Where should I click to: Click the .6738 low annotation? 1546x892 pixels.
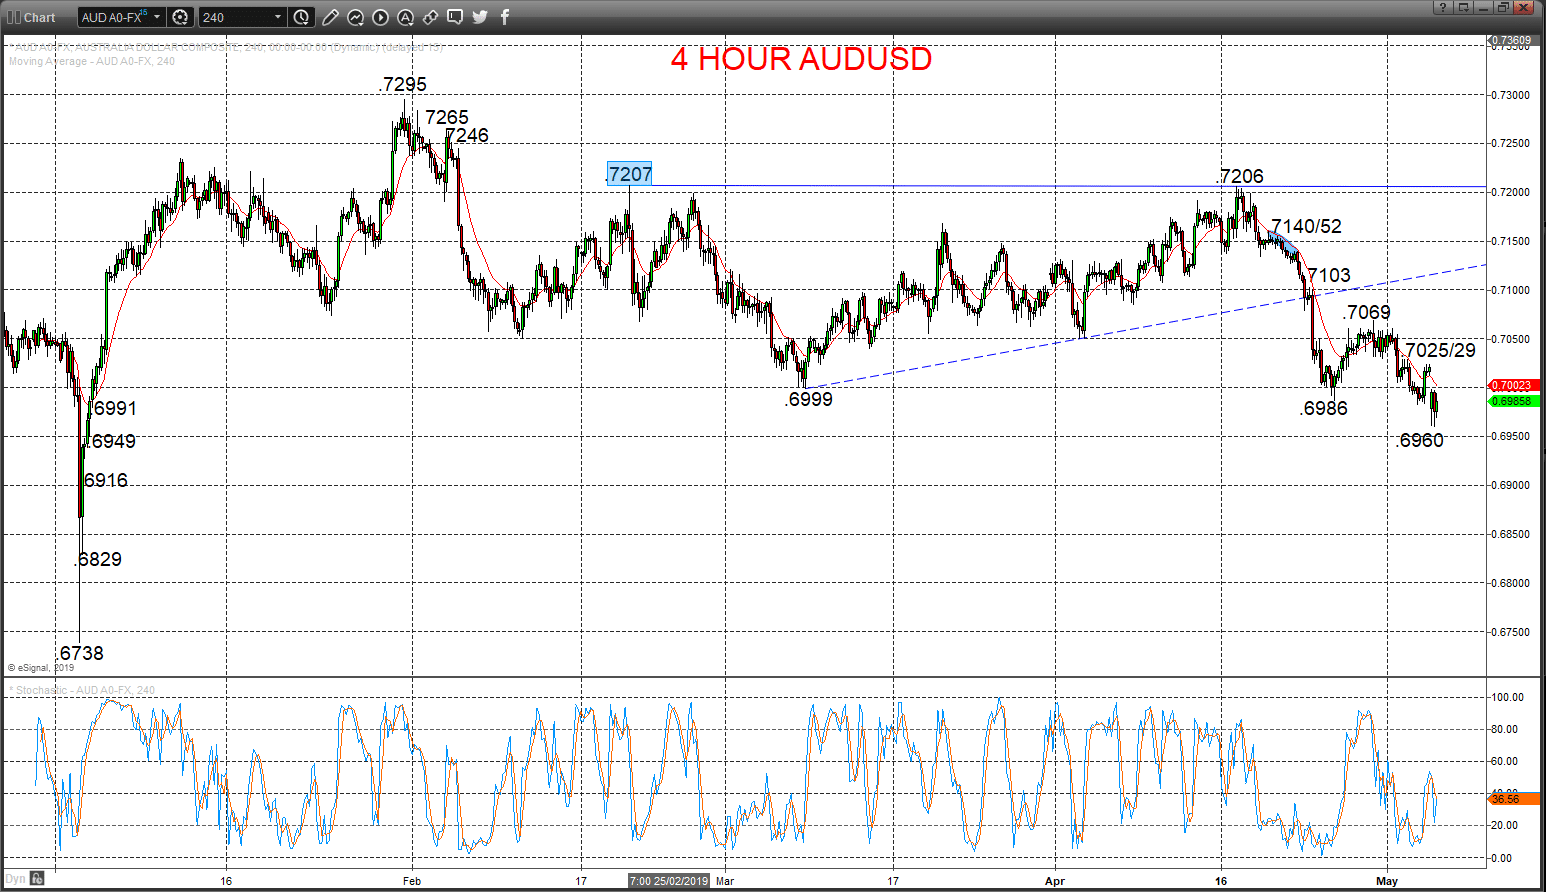[80, 653]
